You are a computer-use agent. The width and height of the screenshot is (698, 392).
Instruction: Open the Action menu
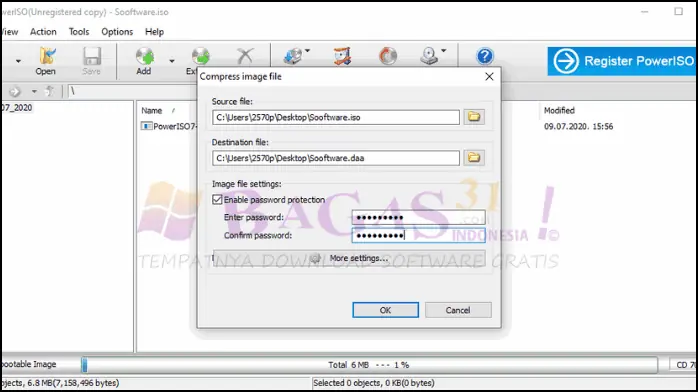(43, 32)
